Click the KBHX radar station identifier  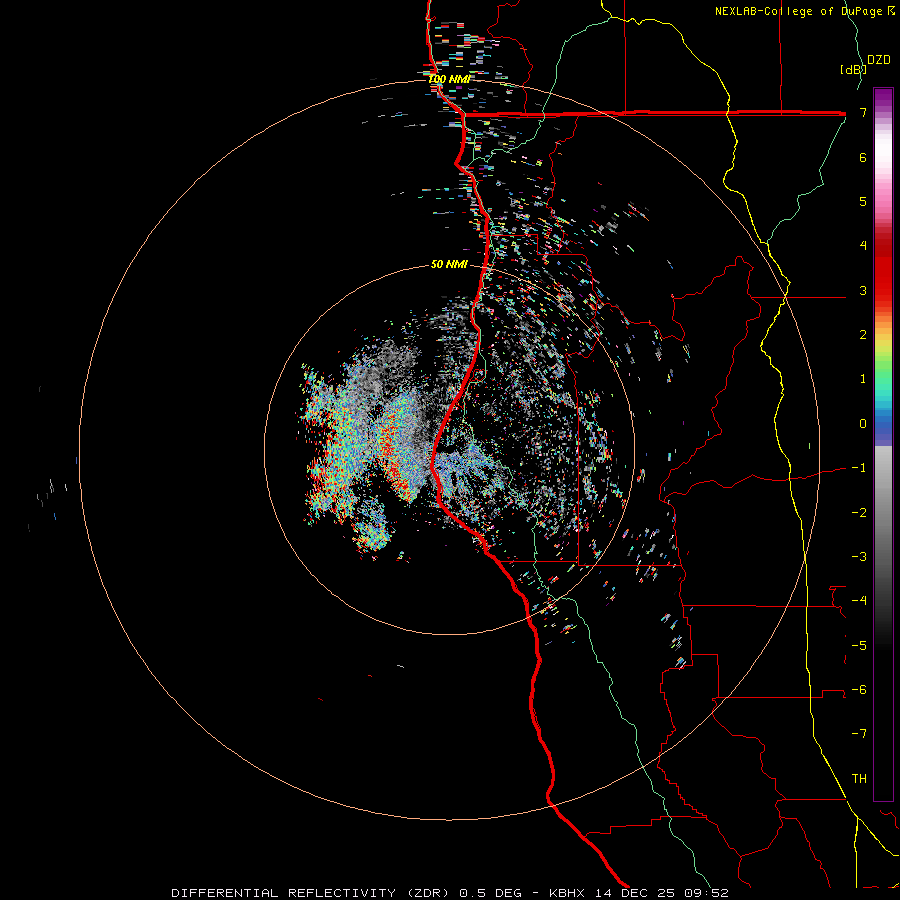[x=567, y=893]
